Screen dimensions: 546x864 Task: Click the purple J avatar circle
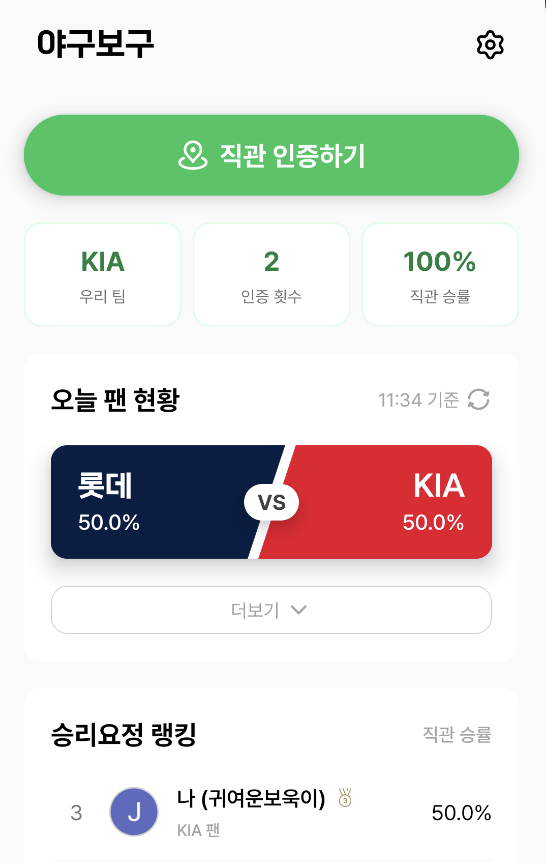[134, 812]
